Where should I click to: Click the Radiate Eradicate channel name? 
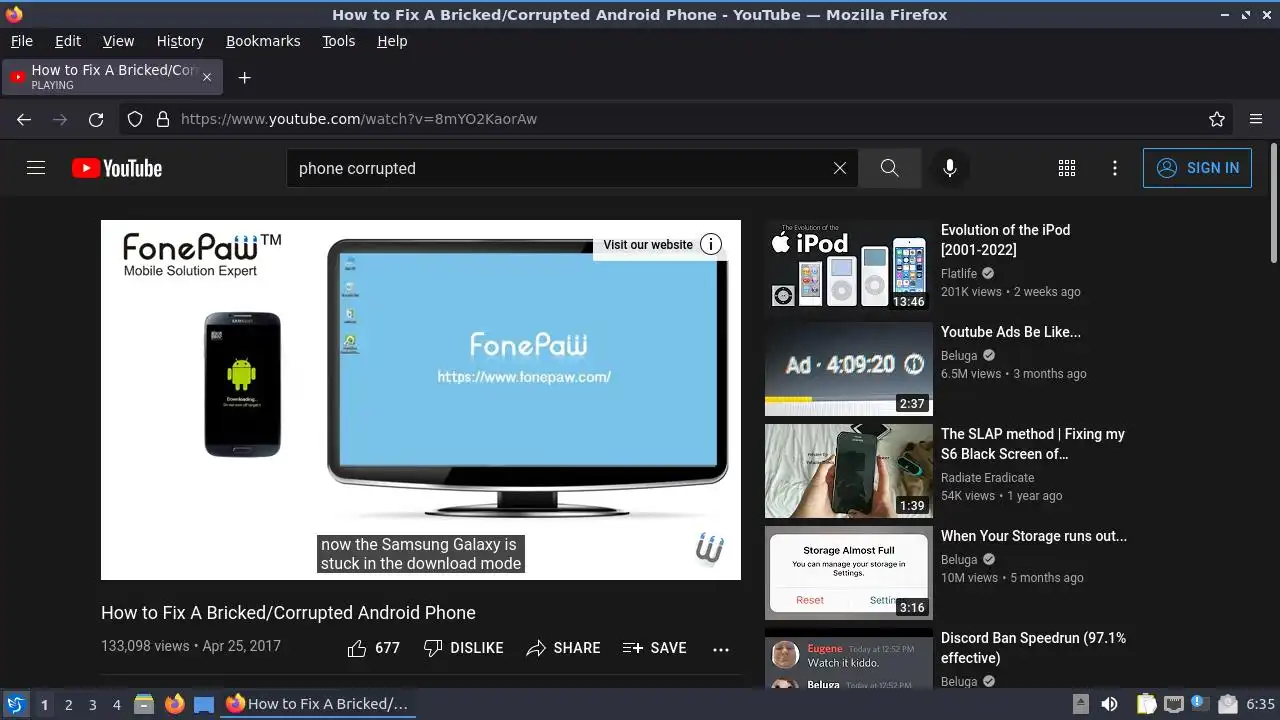[x=988, y=477]
